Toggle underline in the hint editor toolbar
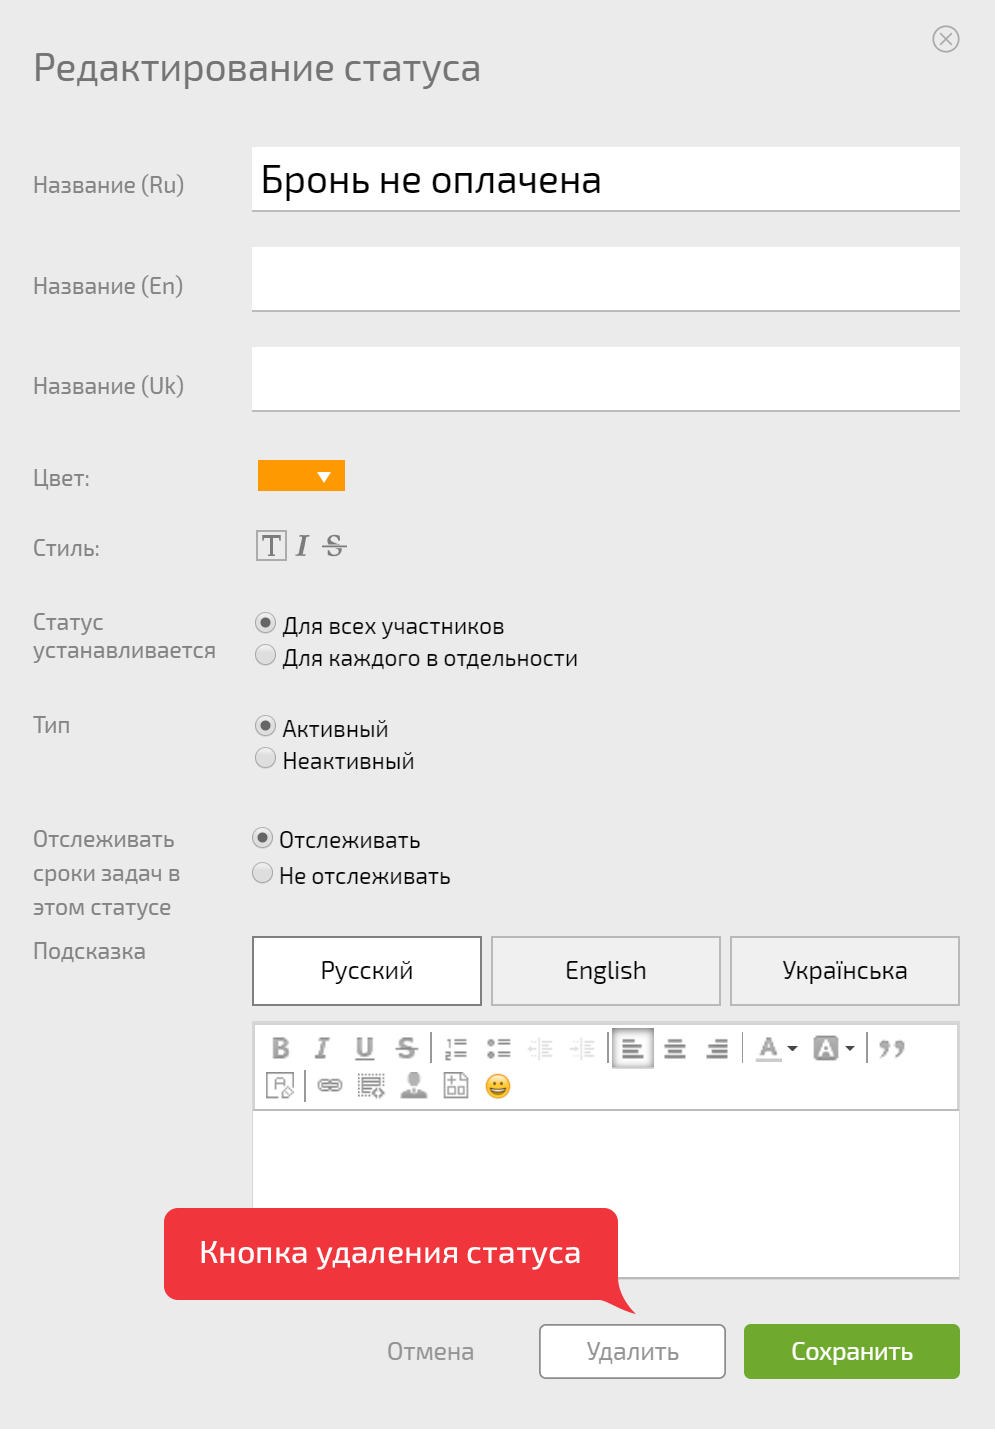The width and height of the screenshot is (995, 1429). coord(364,1048)
